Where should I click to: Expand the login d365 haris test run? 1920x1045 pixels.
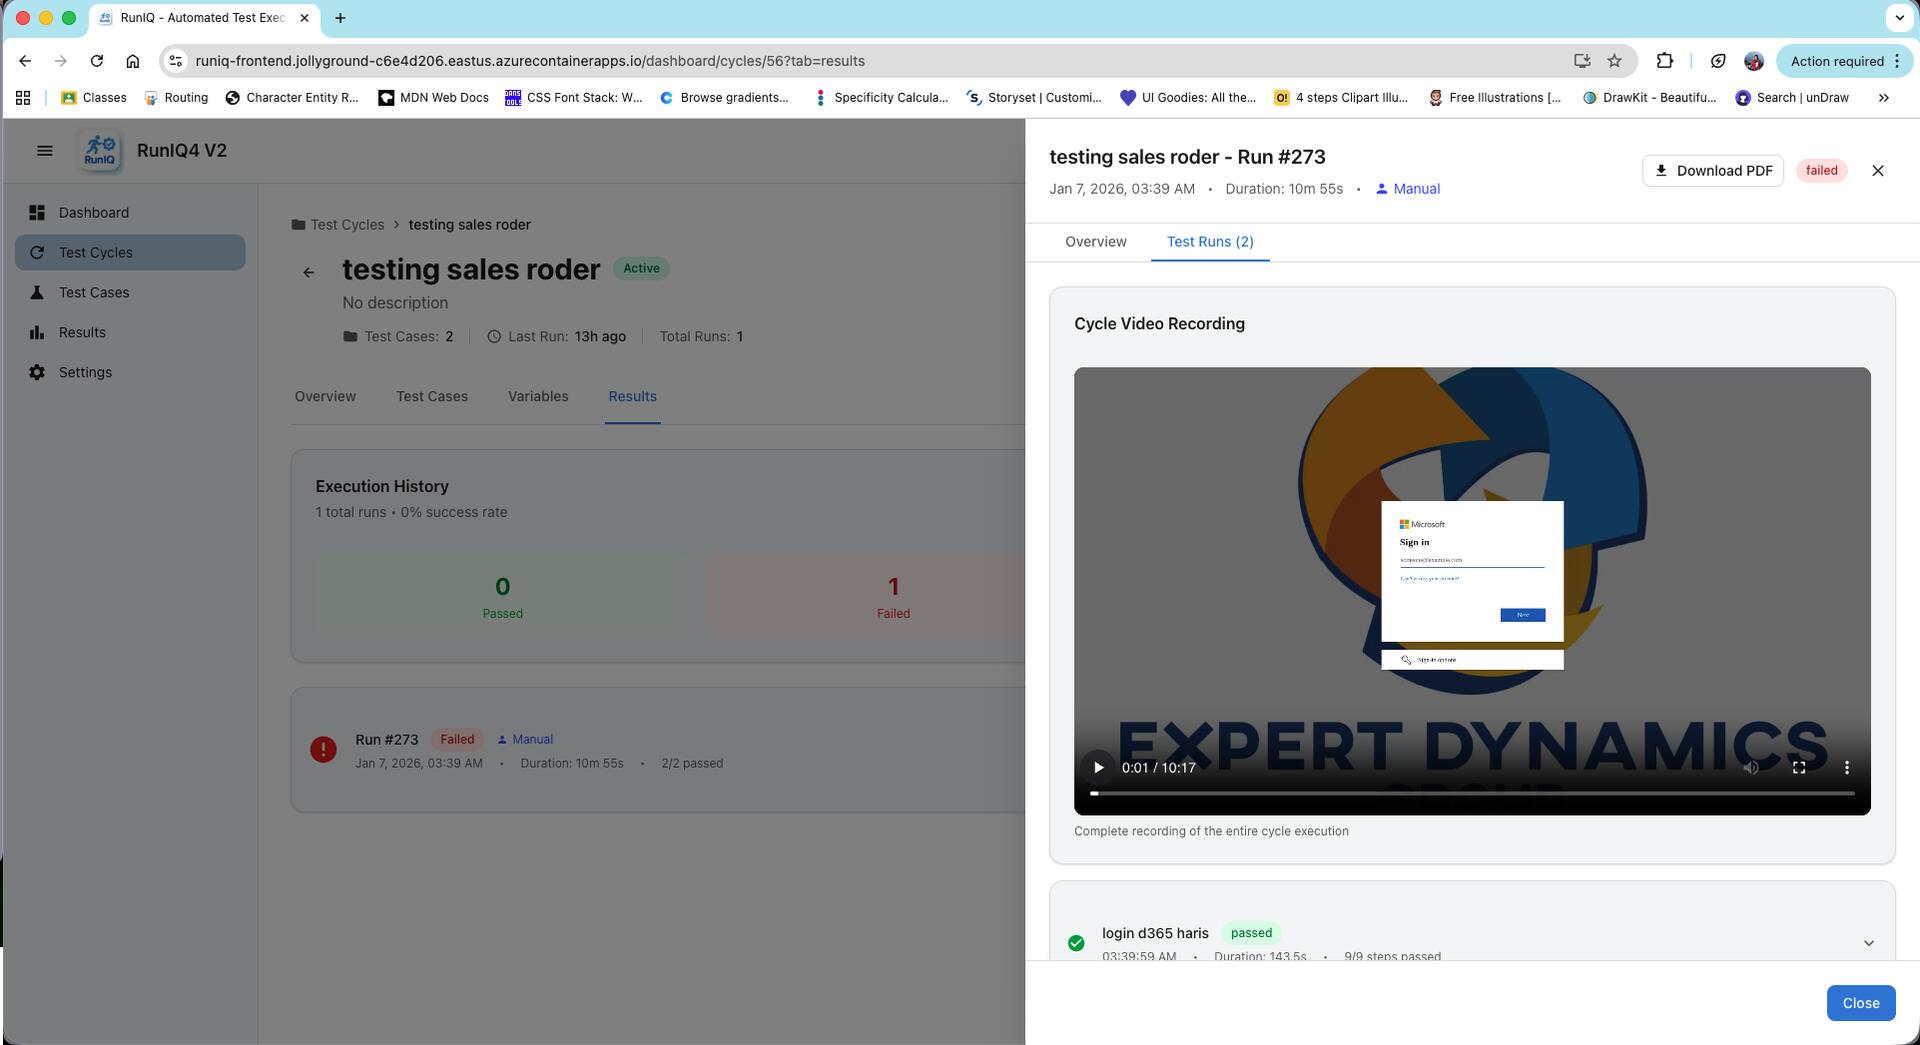1869,944
